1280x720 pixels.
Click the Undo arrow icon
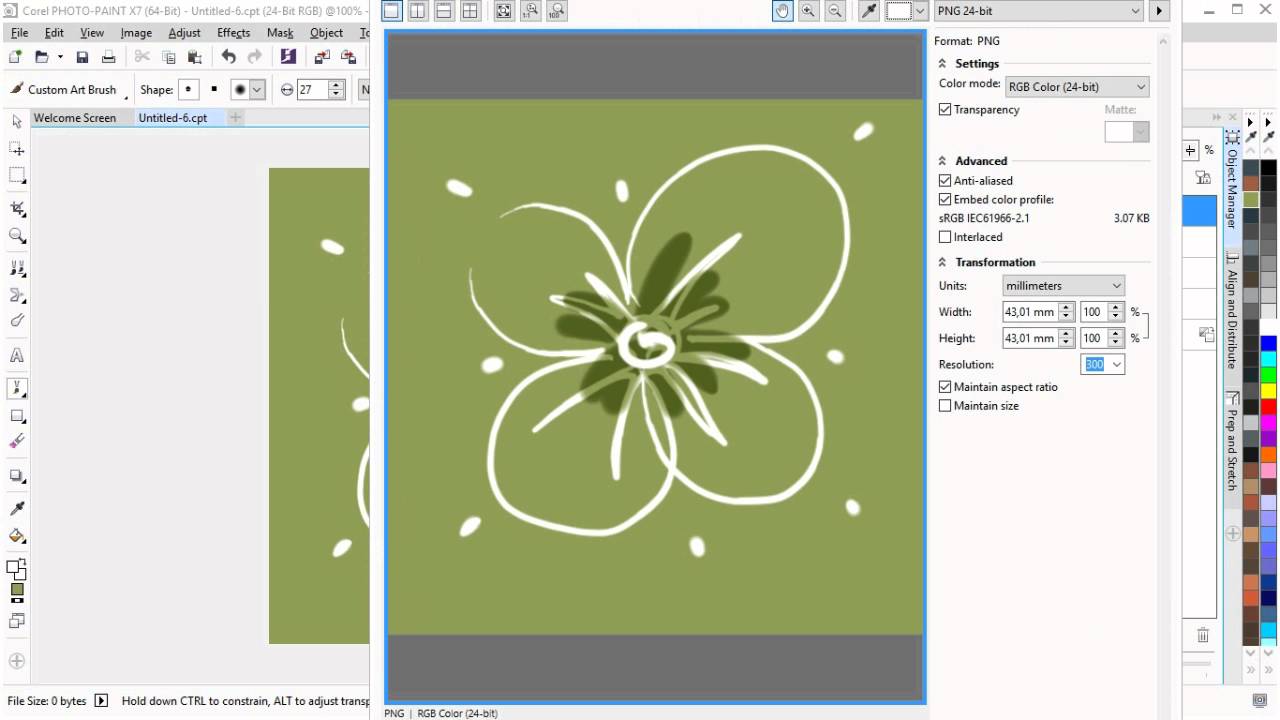point(229,57)
